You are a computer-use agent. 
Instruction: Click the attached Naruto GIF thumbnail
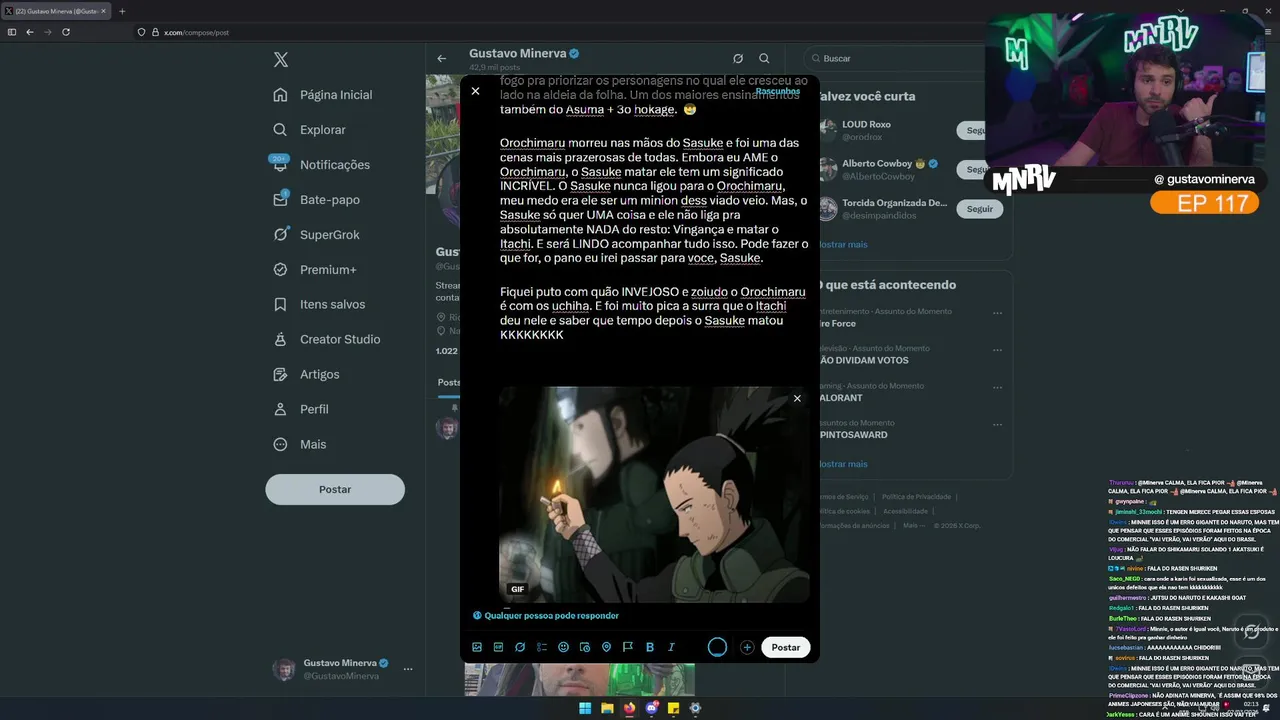pos(655,494)
